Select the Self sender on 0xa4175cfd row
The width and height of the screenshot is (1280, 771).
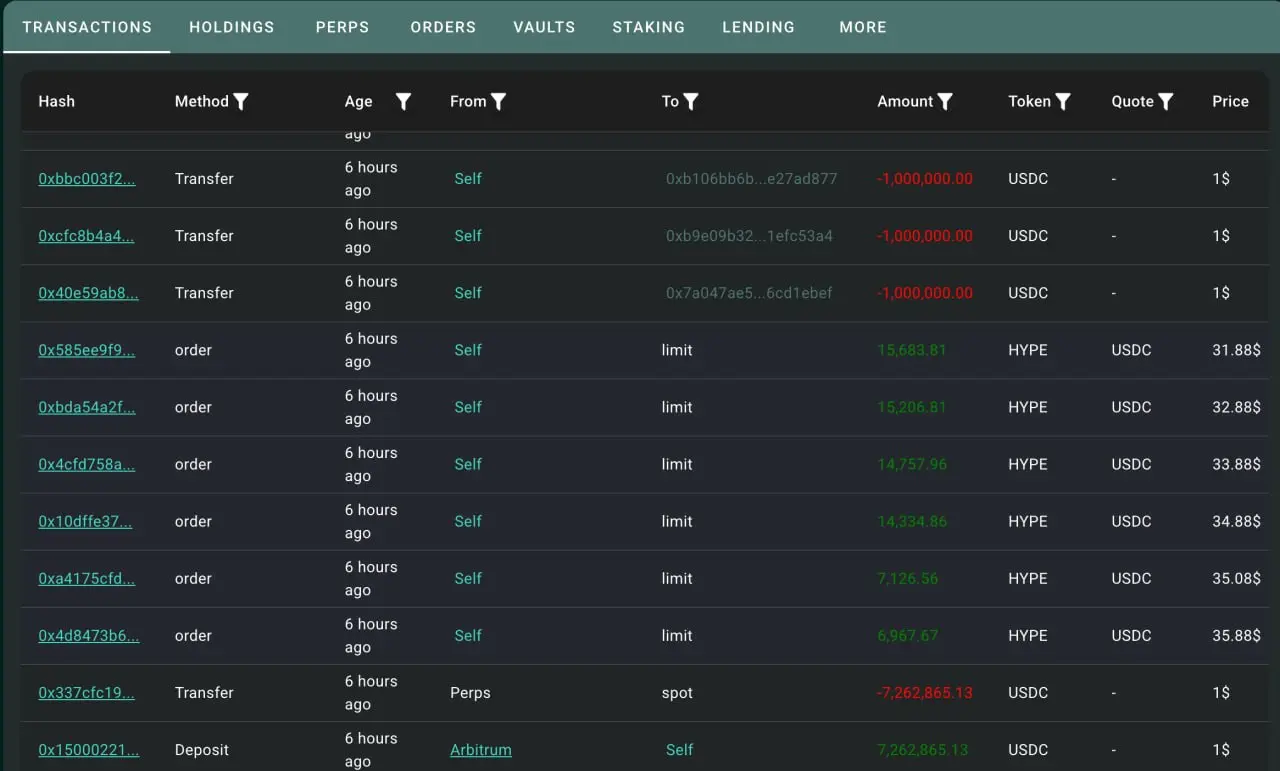pos(468,579)
